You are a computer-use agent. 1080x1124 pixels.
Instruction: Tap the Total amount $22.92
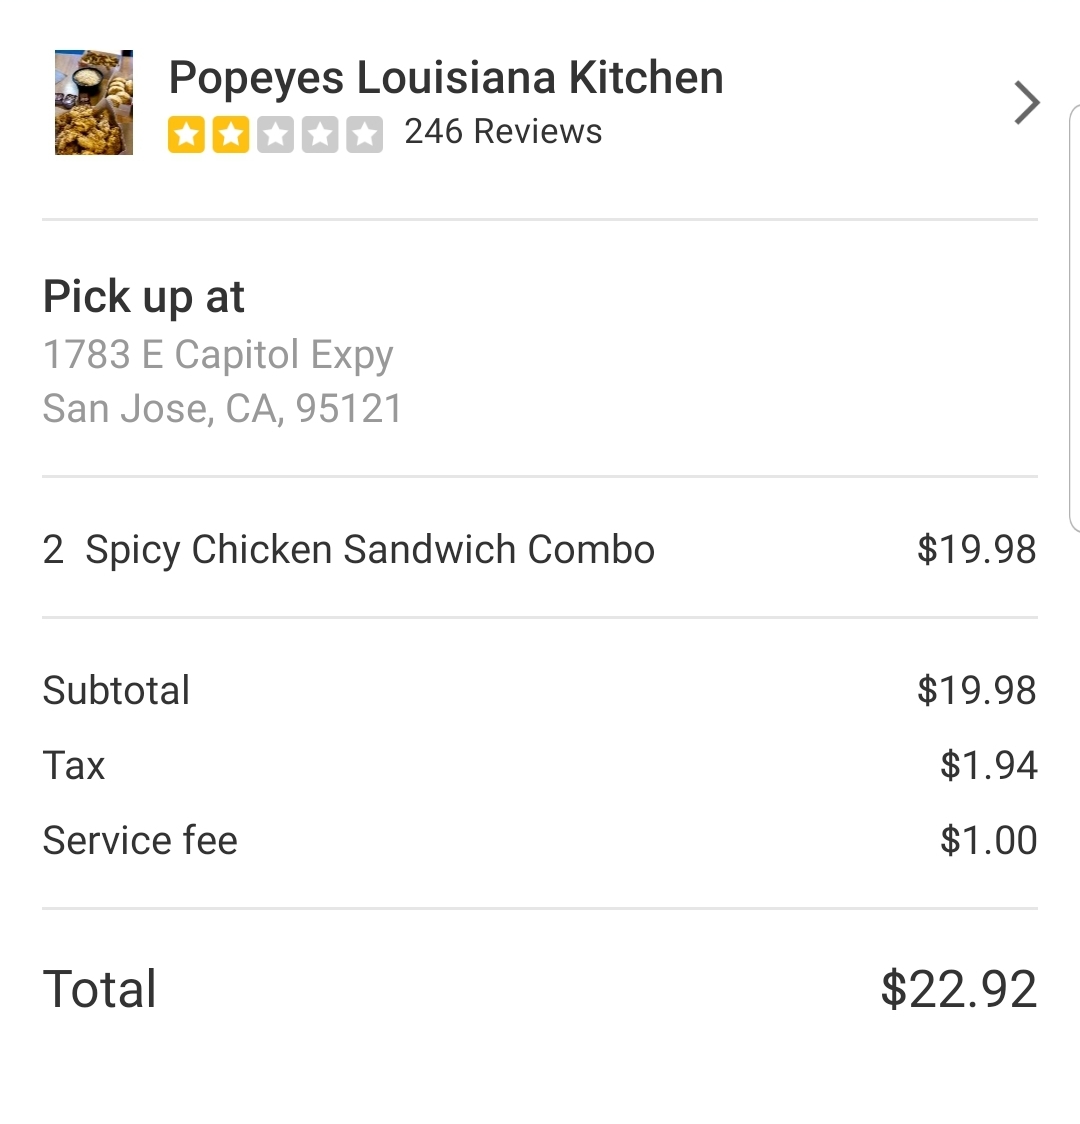pos(958,989)
